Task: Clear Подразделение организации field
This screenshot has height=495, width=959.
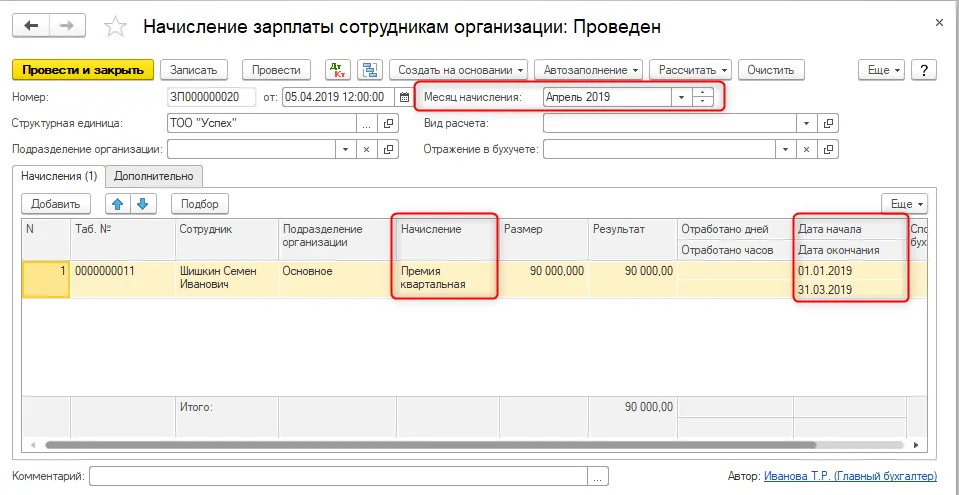Action: tap(366, 149)
